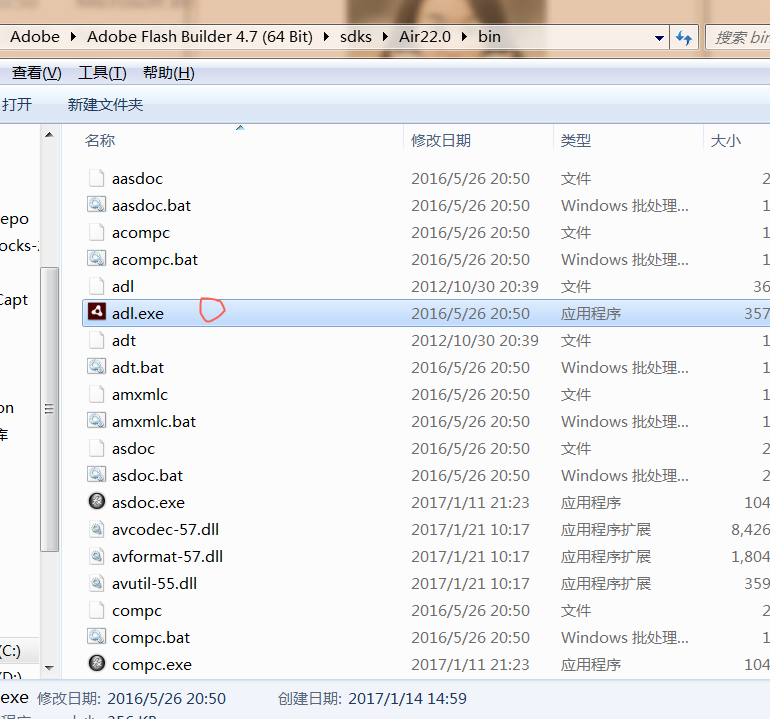Open the 查看(V) menu
This screenshot has height=719, width=770.
coord(36,73)
